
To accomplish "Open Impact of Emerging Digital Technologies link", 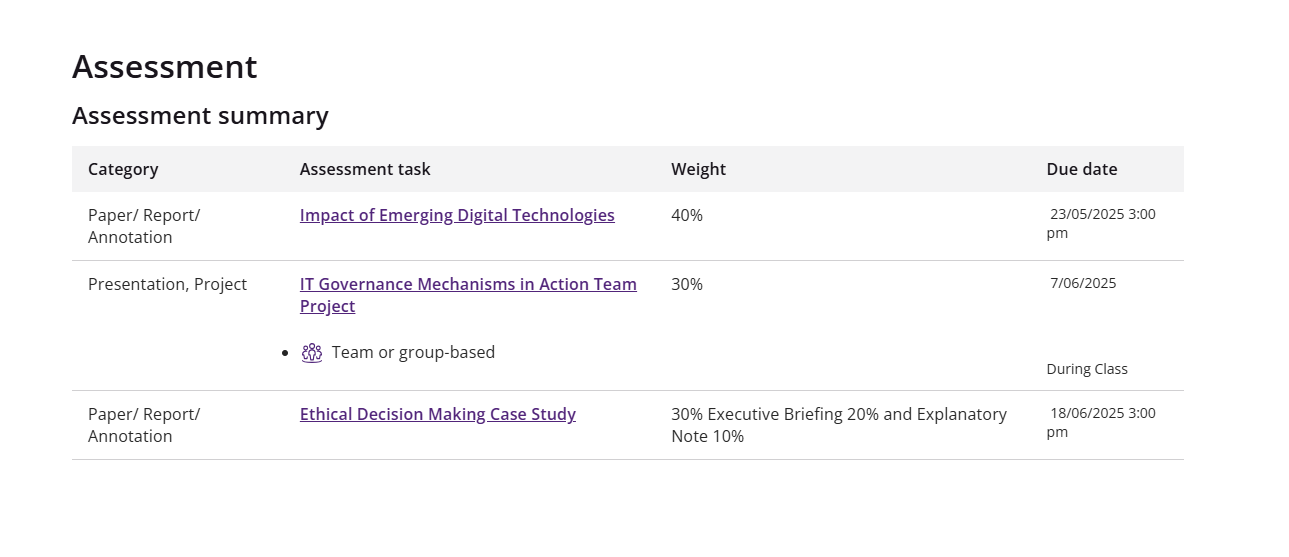I will point(457,215).
